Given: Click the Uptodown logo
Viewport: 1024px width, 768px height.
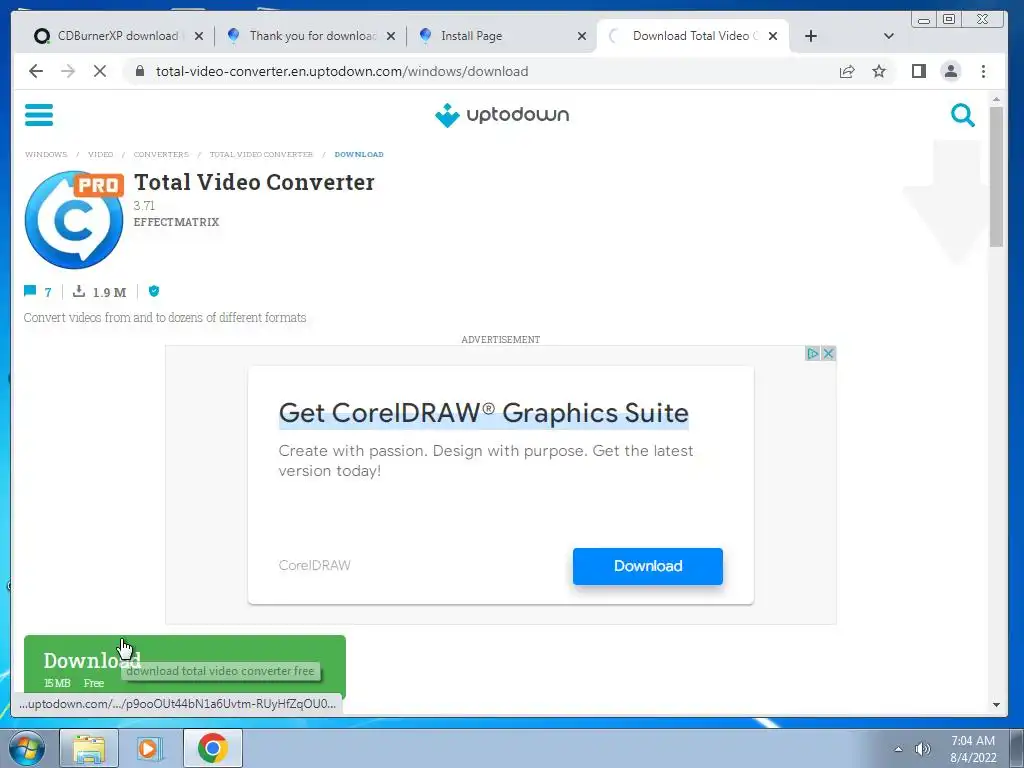Looking at the screenshot, I should click(502, 115).
